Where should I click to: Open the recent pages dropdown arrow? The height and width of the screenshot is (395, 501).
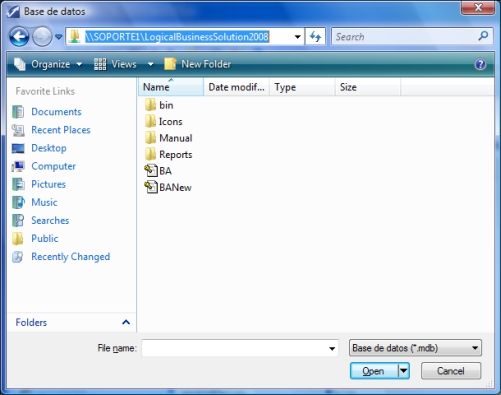tap(59, 37)
